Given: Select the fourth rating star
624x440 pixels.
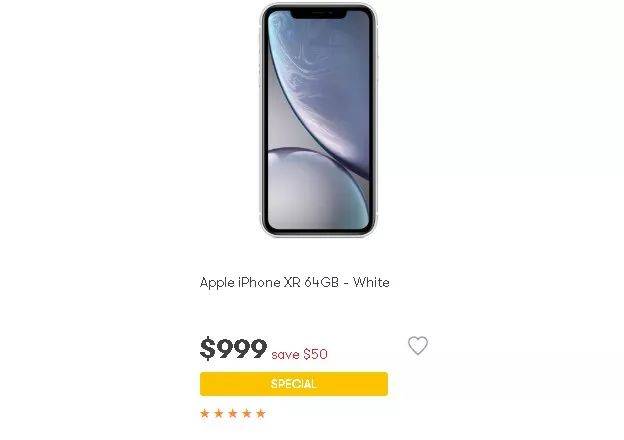Looking at the screenshot, I should 247,414.
